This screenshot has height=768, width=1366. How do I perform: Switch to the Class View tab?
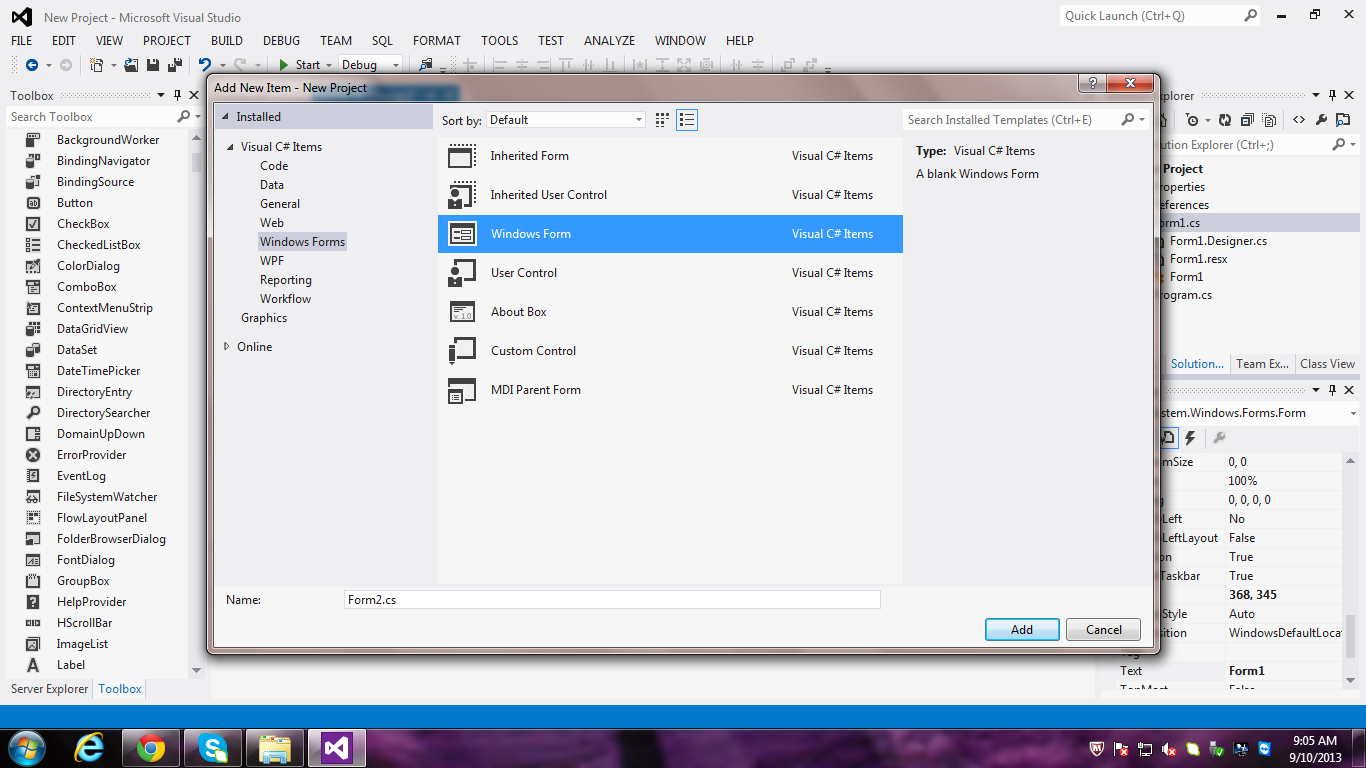(1327, 364)
